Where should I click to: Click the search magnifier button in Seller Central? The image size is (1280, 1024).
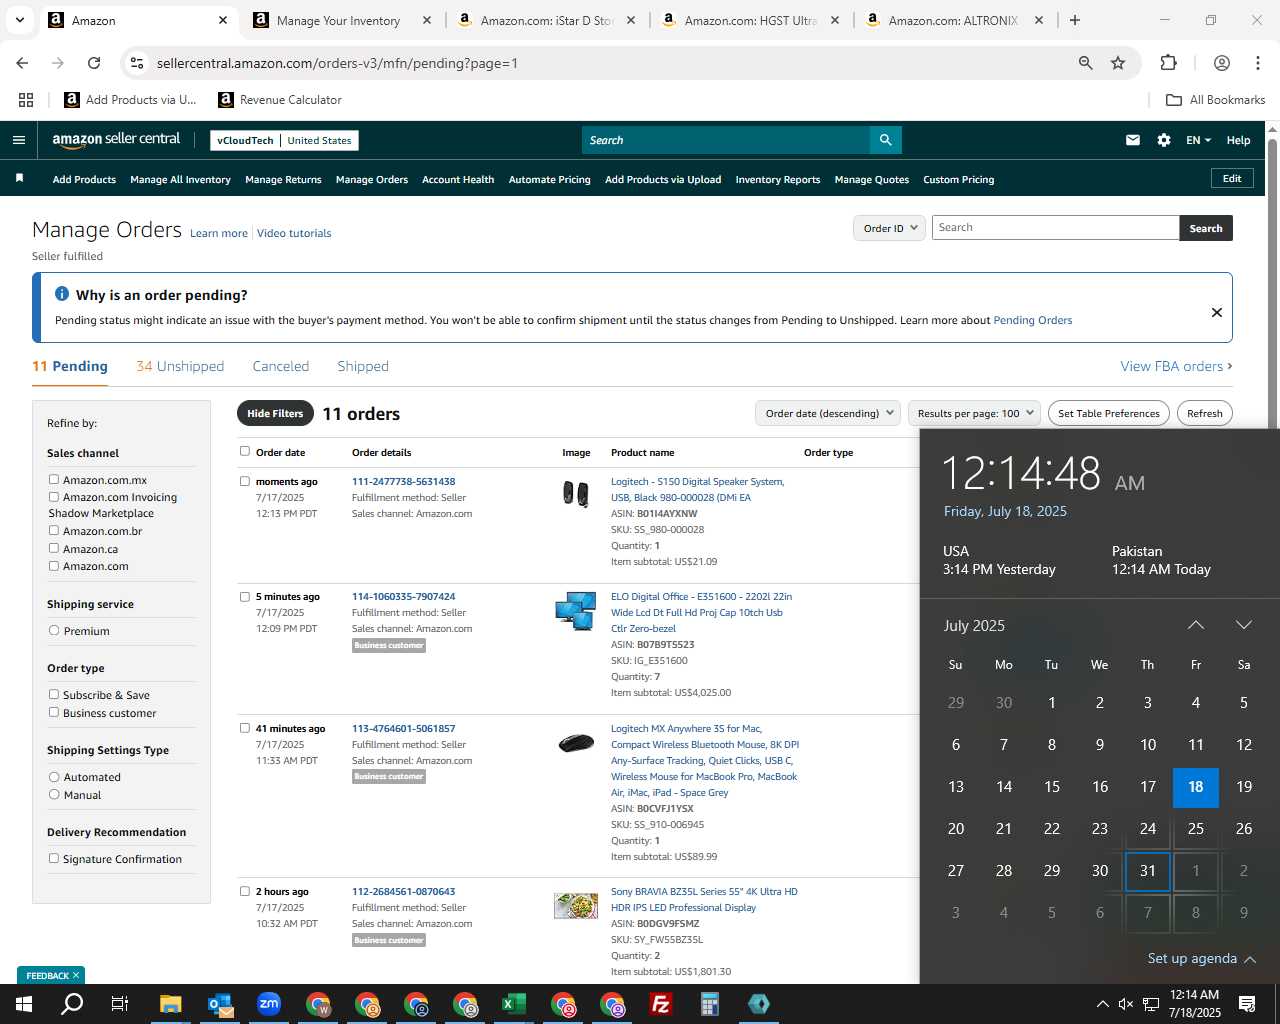pyautogui.click(x=885, y=140)
